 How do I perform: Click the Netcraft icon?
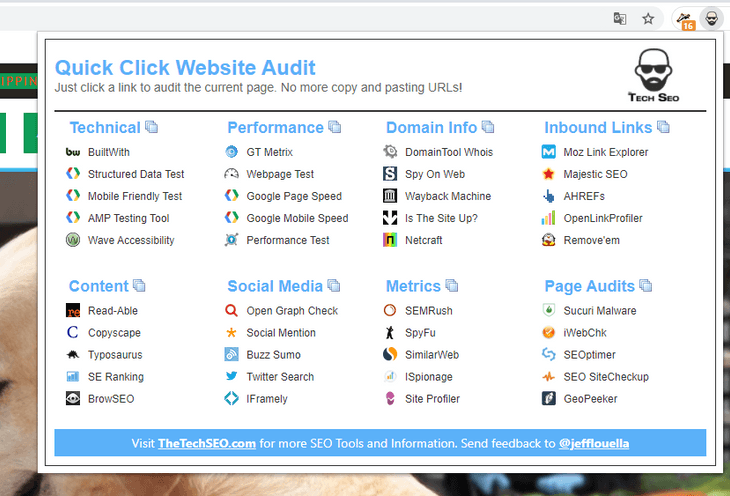point(390,240)
